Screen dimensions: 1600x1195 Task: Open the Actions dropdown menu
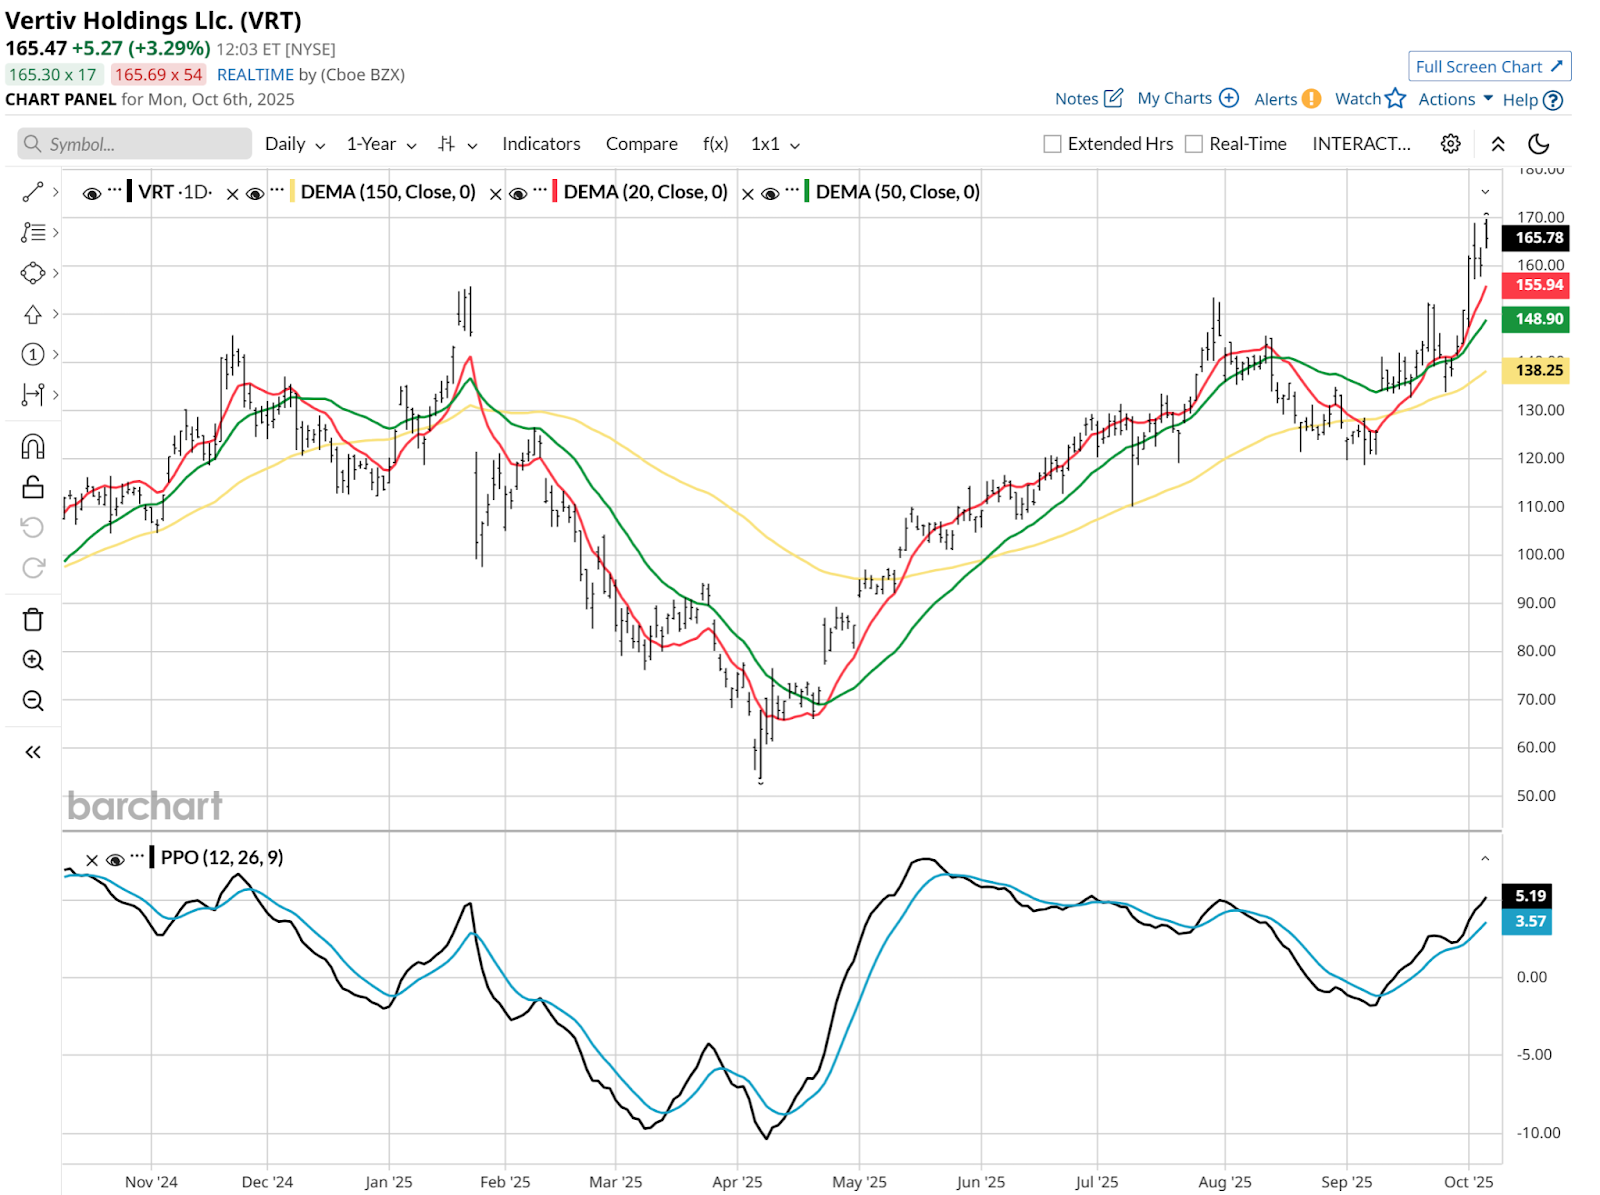pyautogui.click(x=1455, y=99)
